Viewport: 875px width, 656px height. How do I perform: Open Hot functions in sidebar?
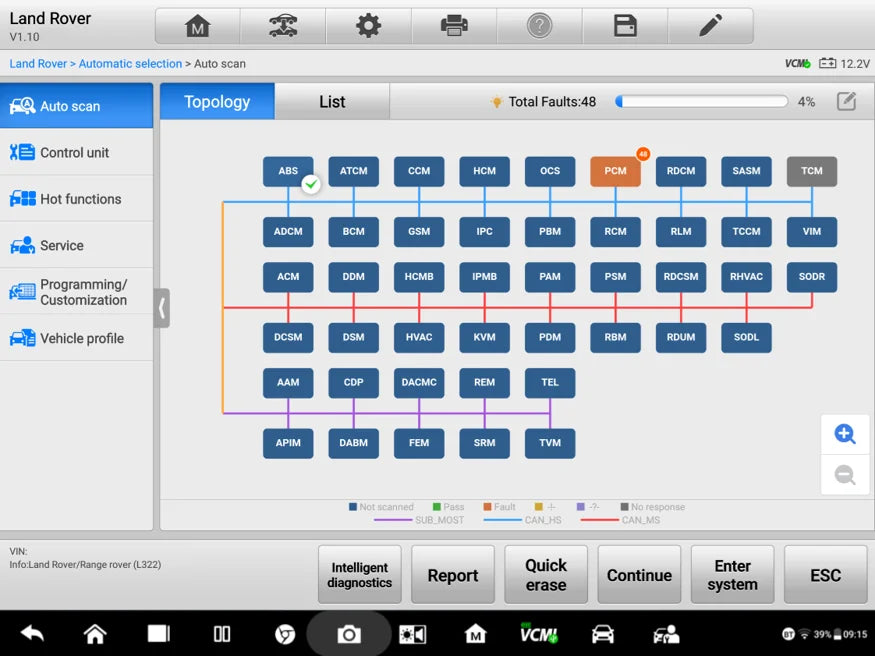pyautogui.click(x=78, y=199)
